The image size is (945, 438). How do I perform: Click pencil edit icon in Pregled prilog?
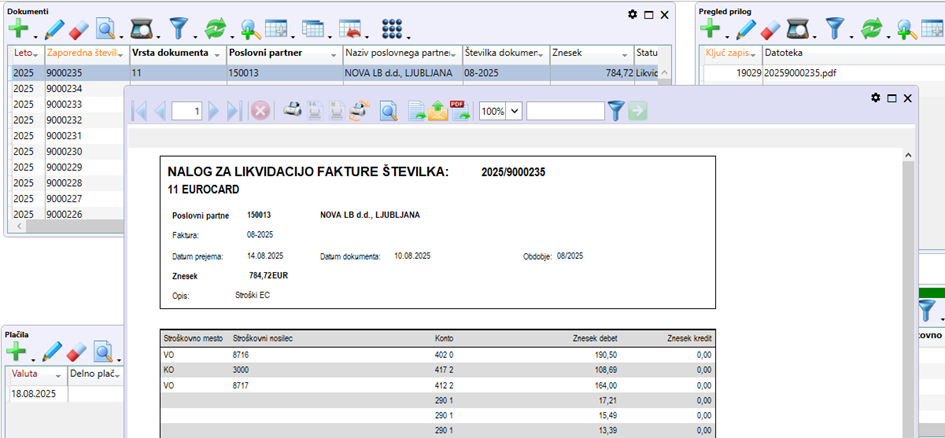(746, 28)
